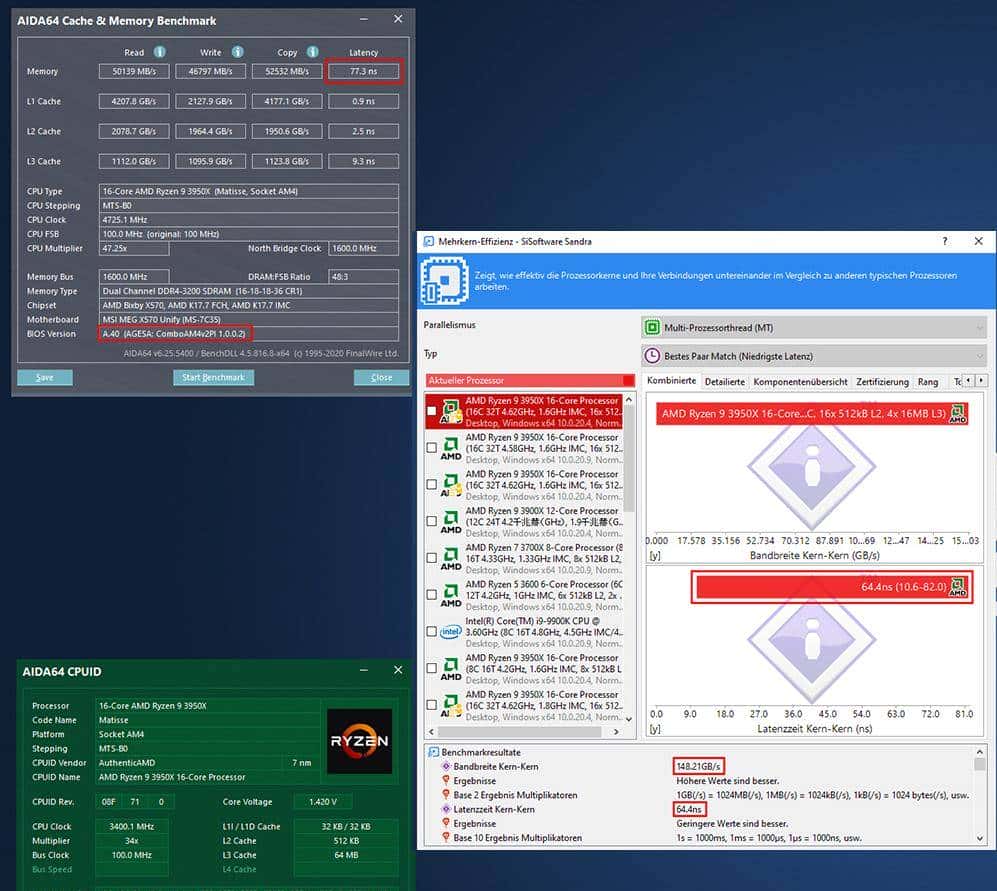Viewport: 997px width, 891px height.
Task: Click the Save button in AIDA64
Action: [45, 377]
